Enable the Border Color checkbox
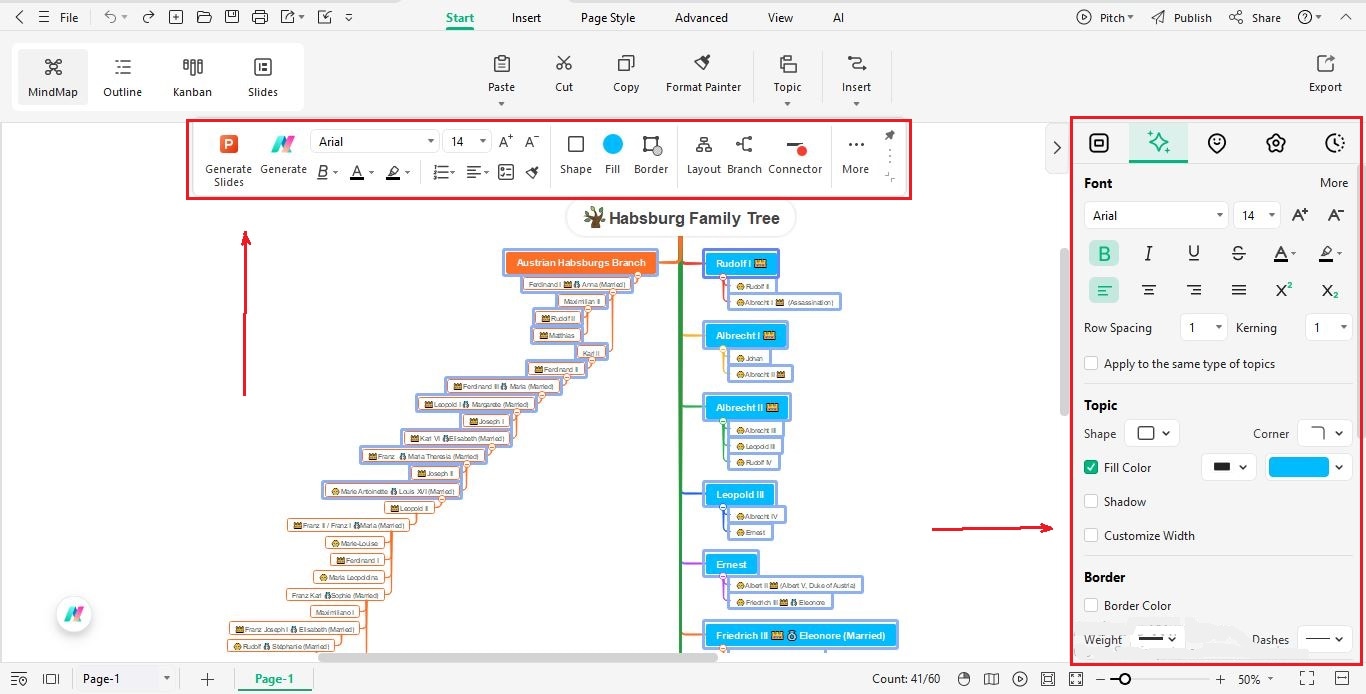Image resolution: width=1366 pixels, height=694 pixels. click(1091, 605)
